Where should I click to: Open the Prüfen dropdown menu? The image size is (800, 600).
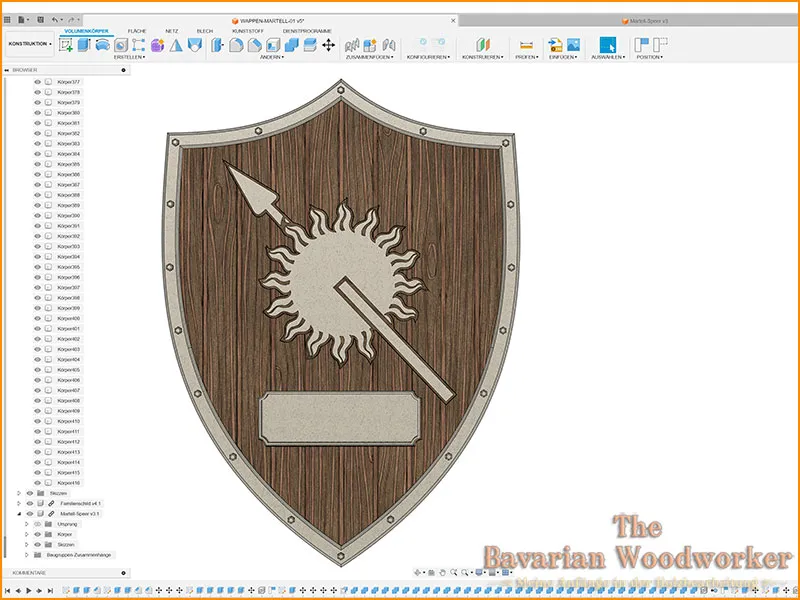527,57
